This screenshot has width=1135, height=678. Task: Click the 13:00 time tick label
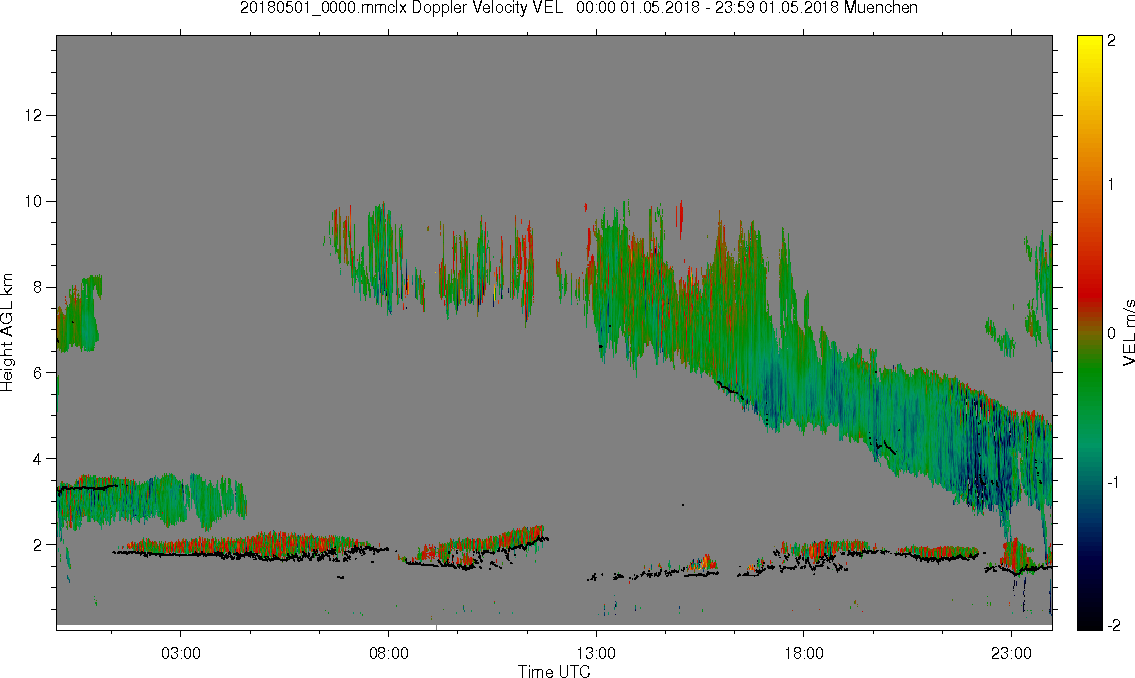596,653
